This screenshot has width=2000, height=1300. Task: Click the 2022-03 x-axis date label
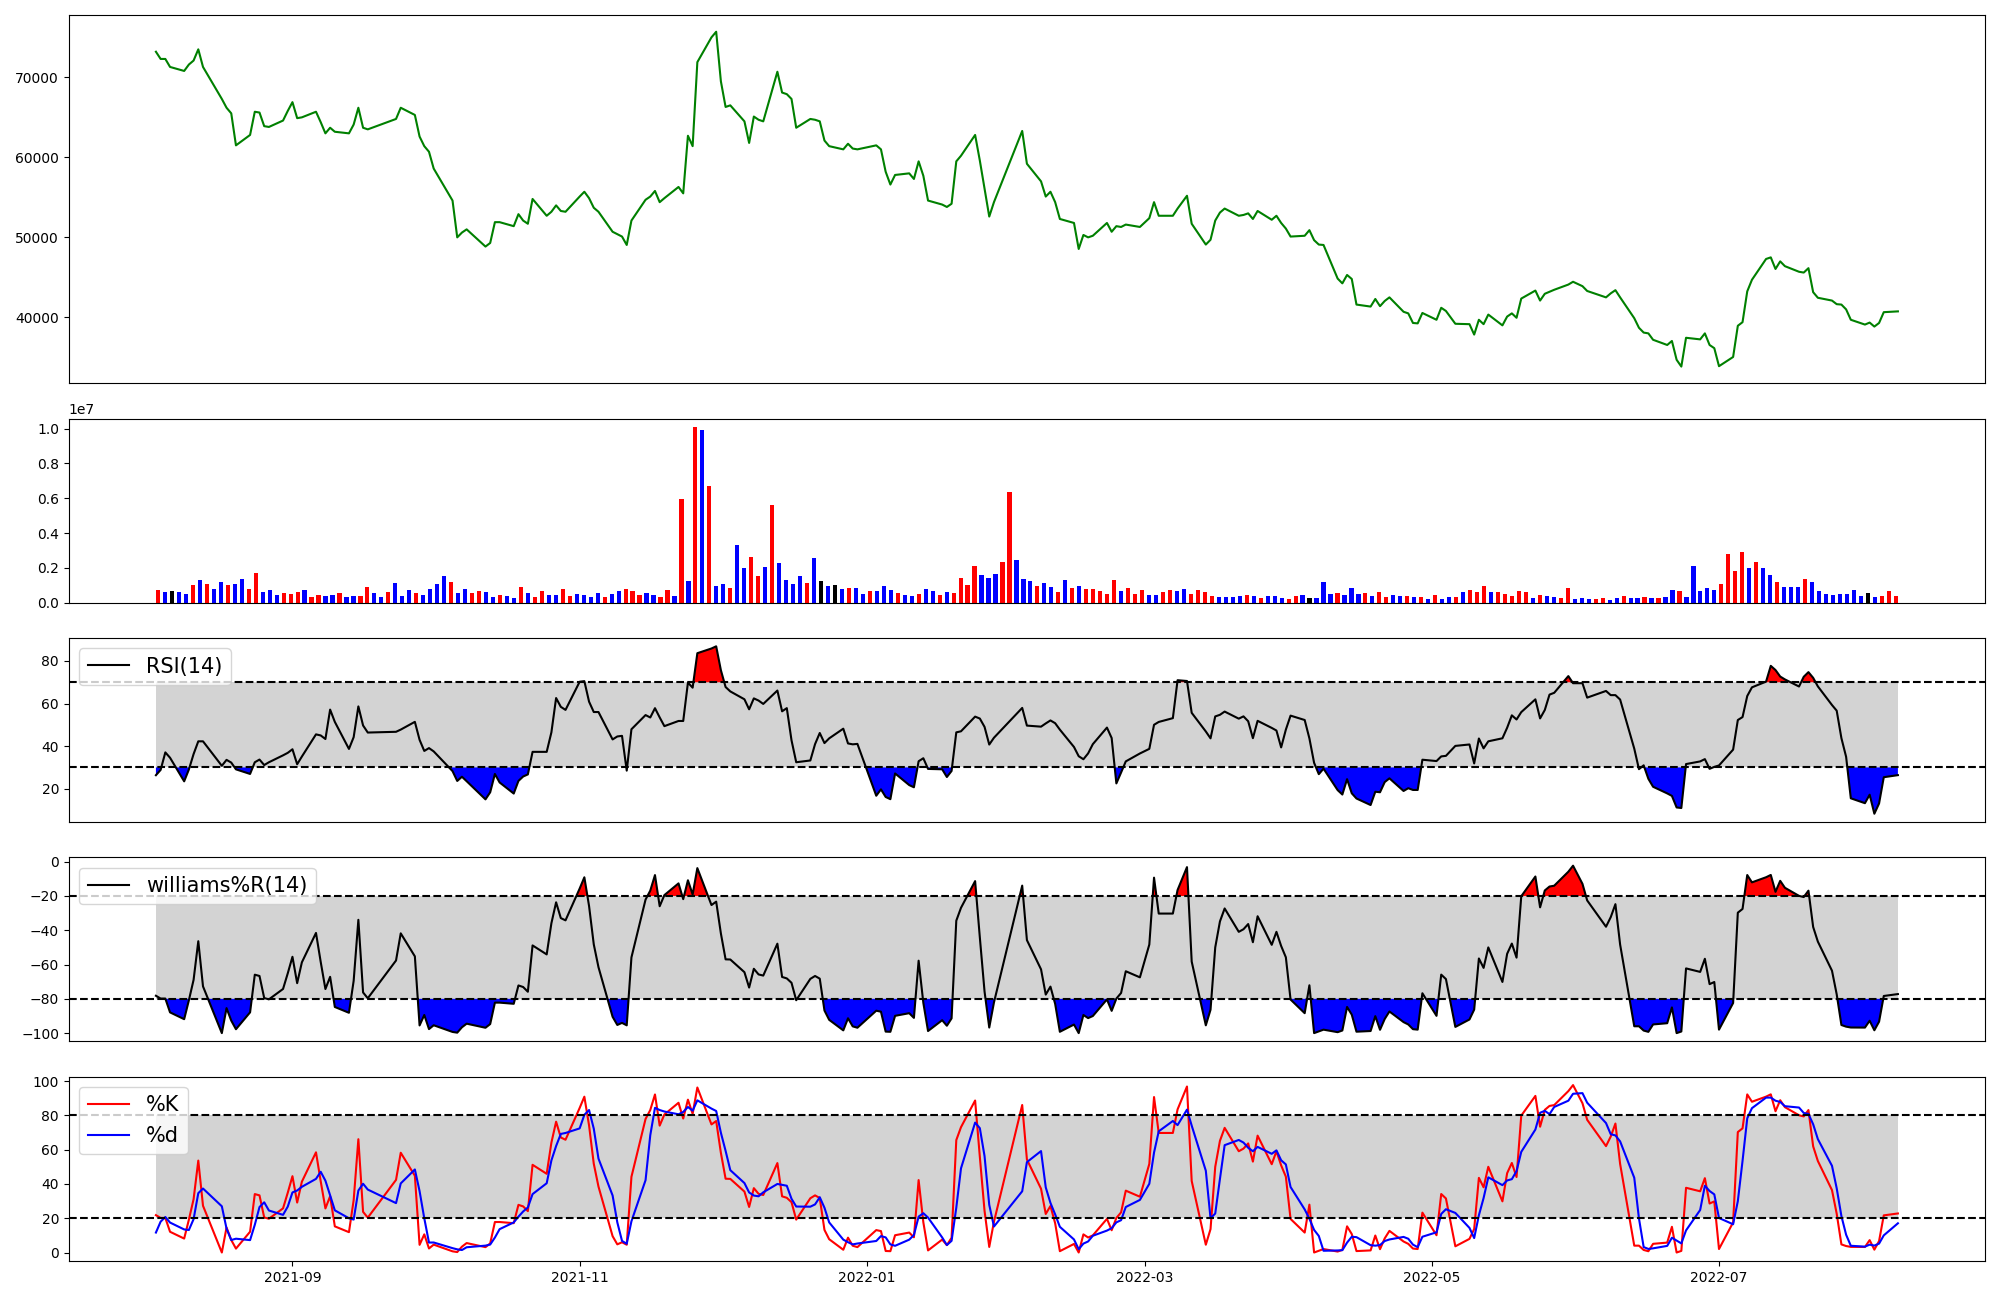(x=1144, y=1277)
